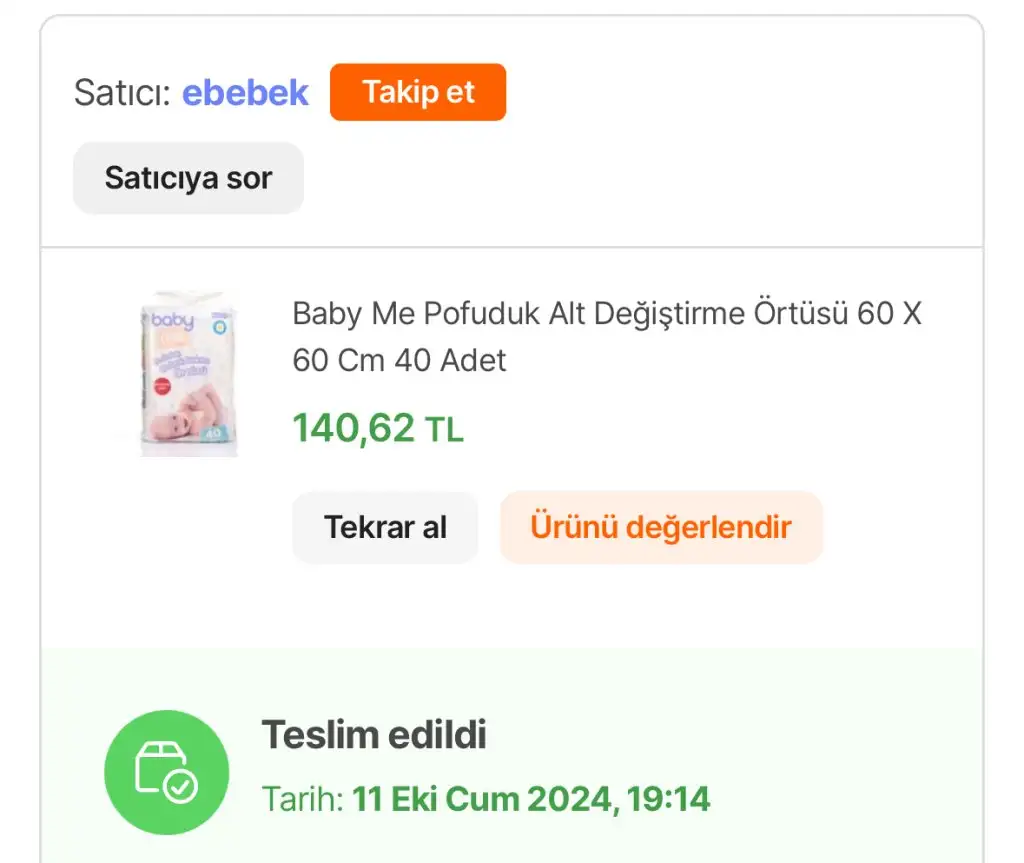Click the 19:14 delivery time
Screen dimensions: 1024x863
669,799
